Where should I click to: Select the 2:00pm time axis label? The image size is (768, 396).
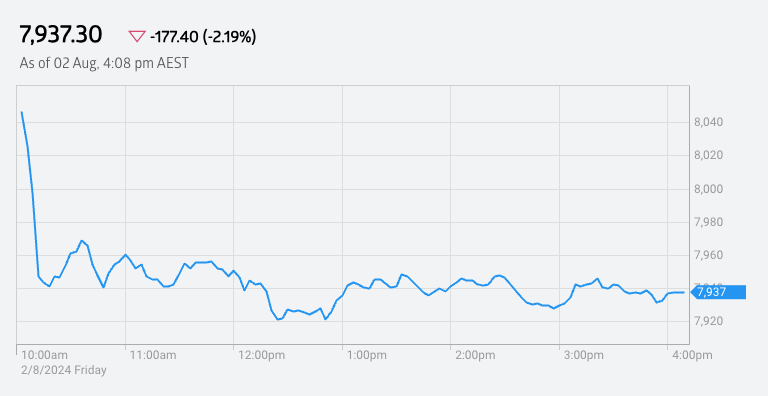coord(475,355)
